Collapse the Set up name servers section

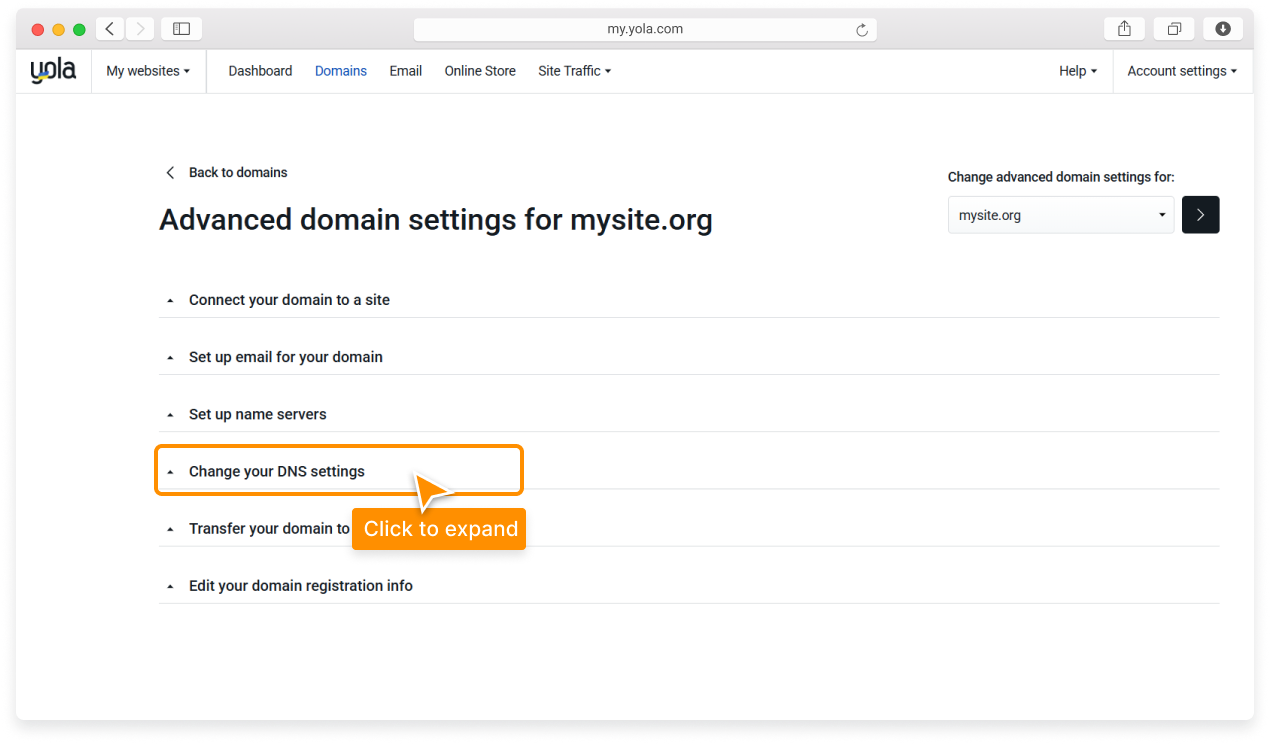click(x=257, y=414)
